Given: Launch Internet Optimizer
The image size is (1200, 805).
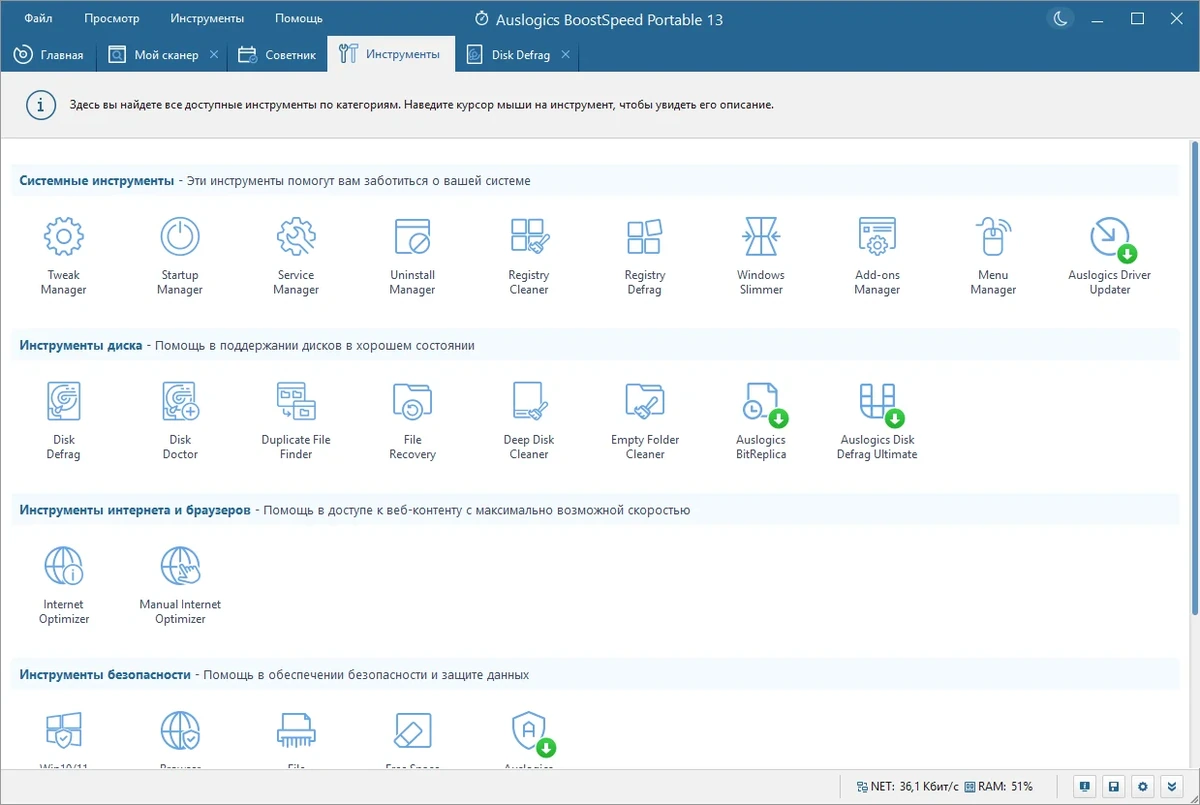Looking at the screenshot, I should coord(63,585).
